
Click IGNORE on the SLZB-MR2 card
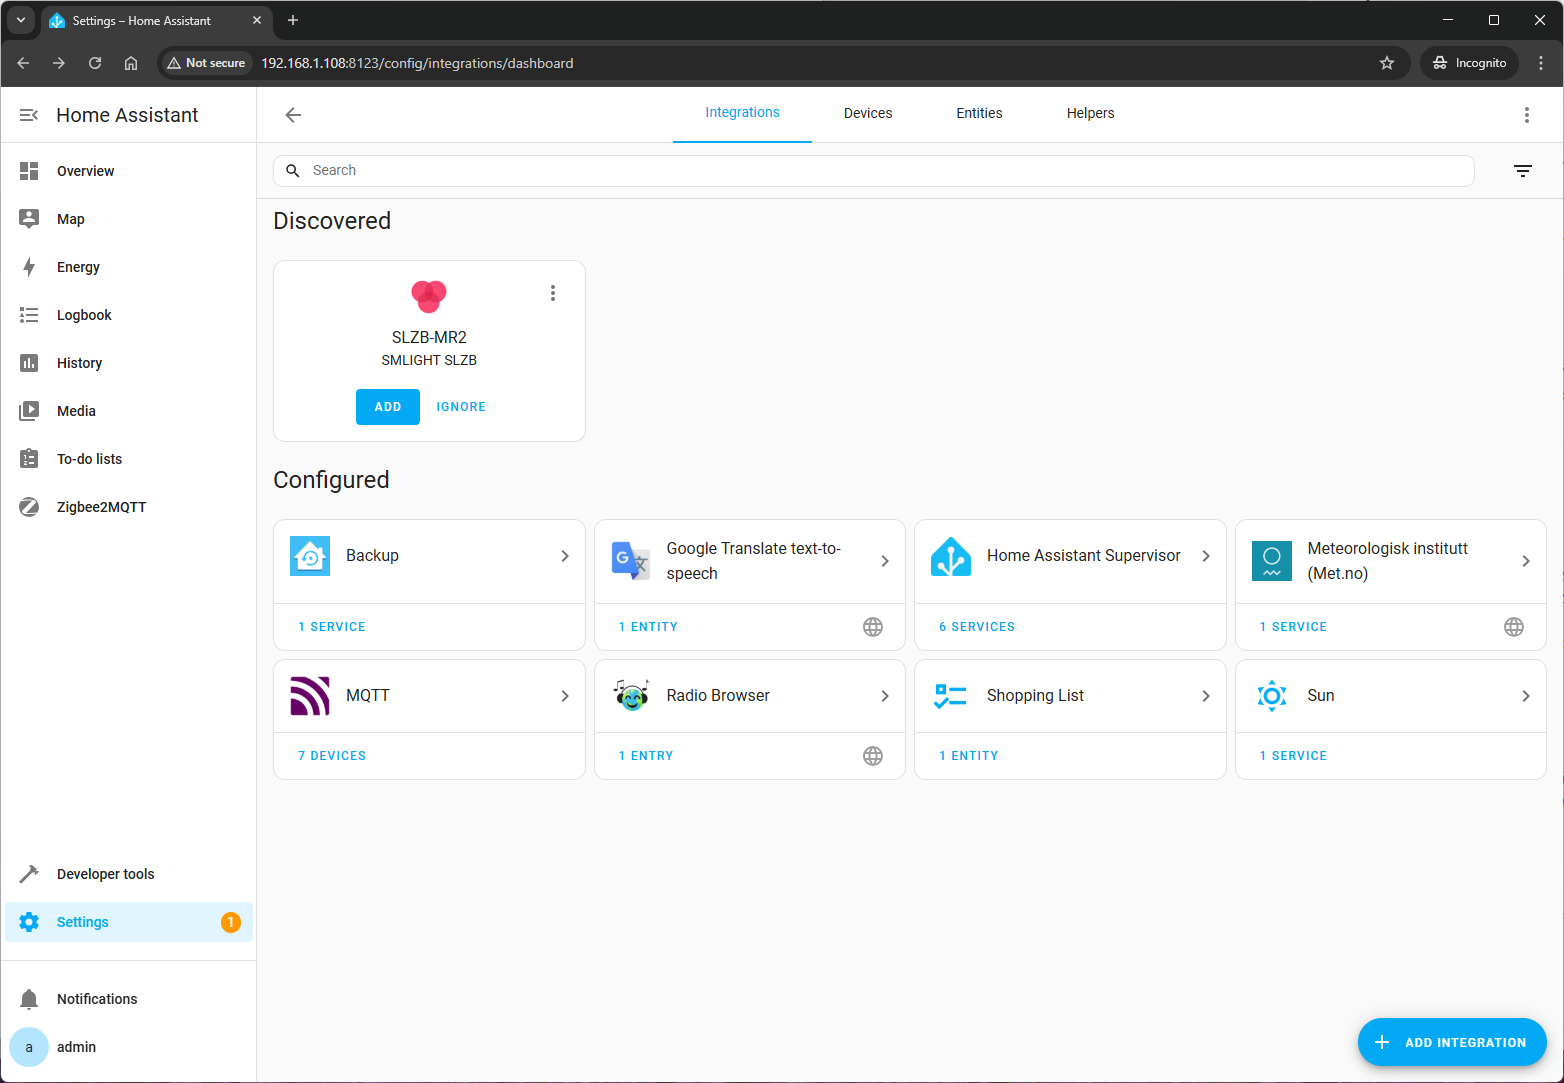(461, 407)
